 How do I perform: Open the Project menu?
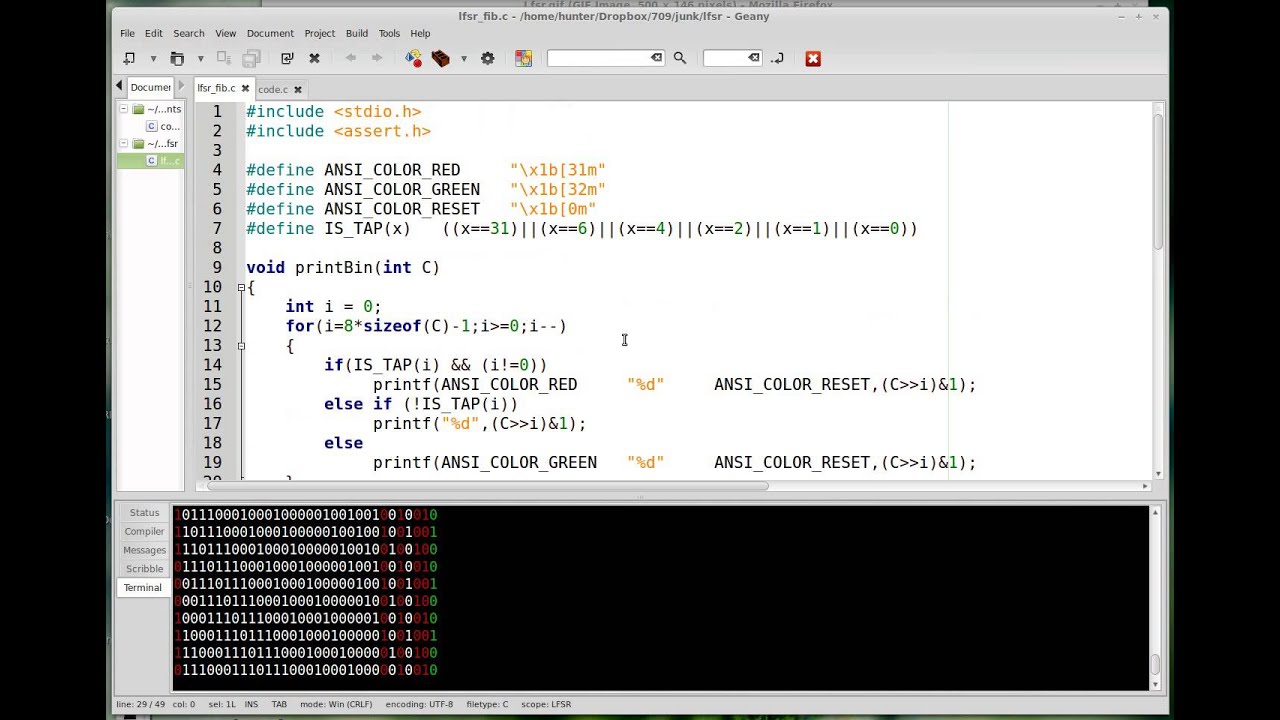pyautogui.click(x=320, y=33)
